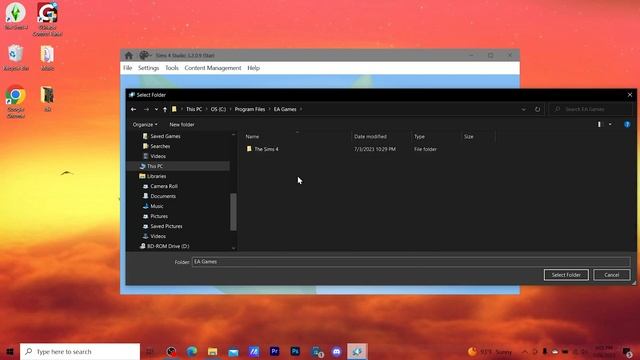
Task: Select Searches in the navigation pane
Action: pos(160,146)
